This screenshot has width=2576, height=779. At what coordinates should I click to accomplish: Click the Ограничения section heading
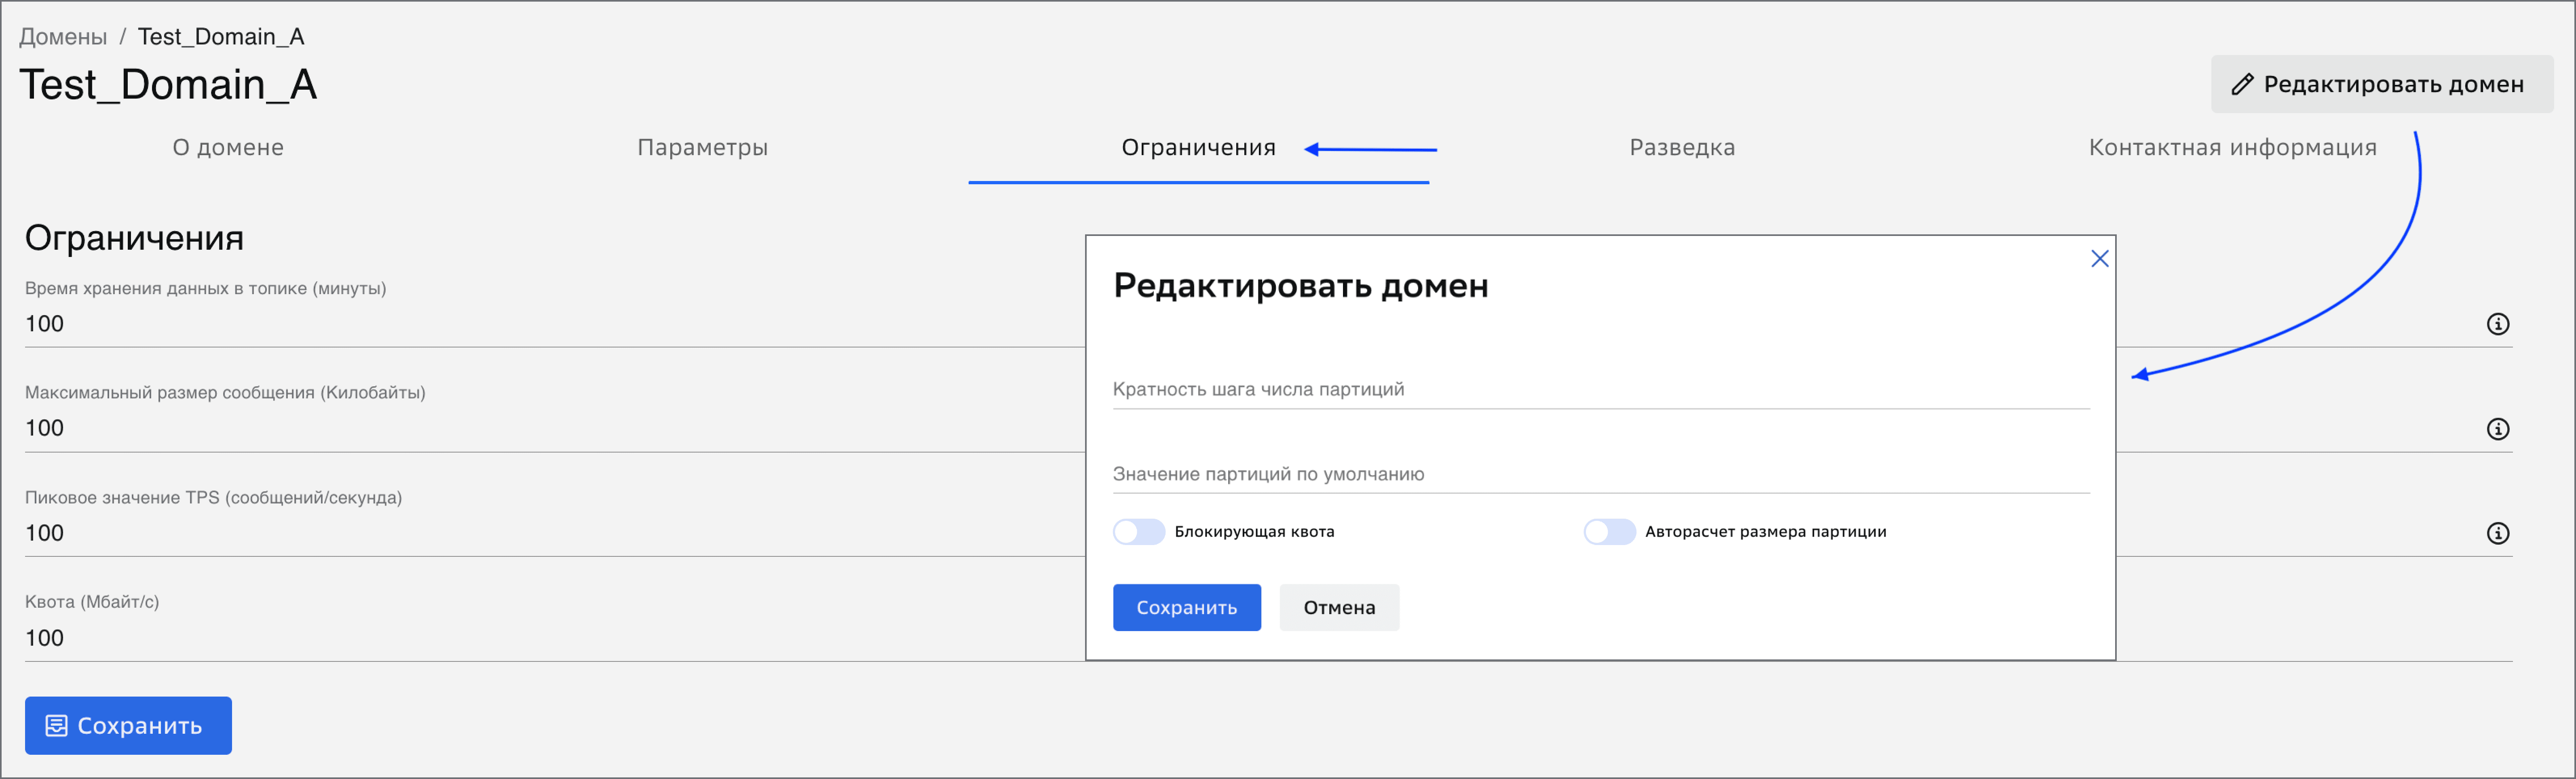[134, 238]
